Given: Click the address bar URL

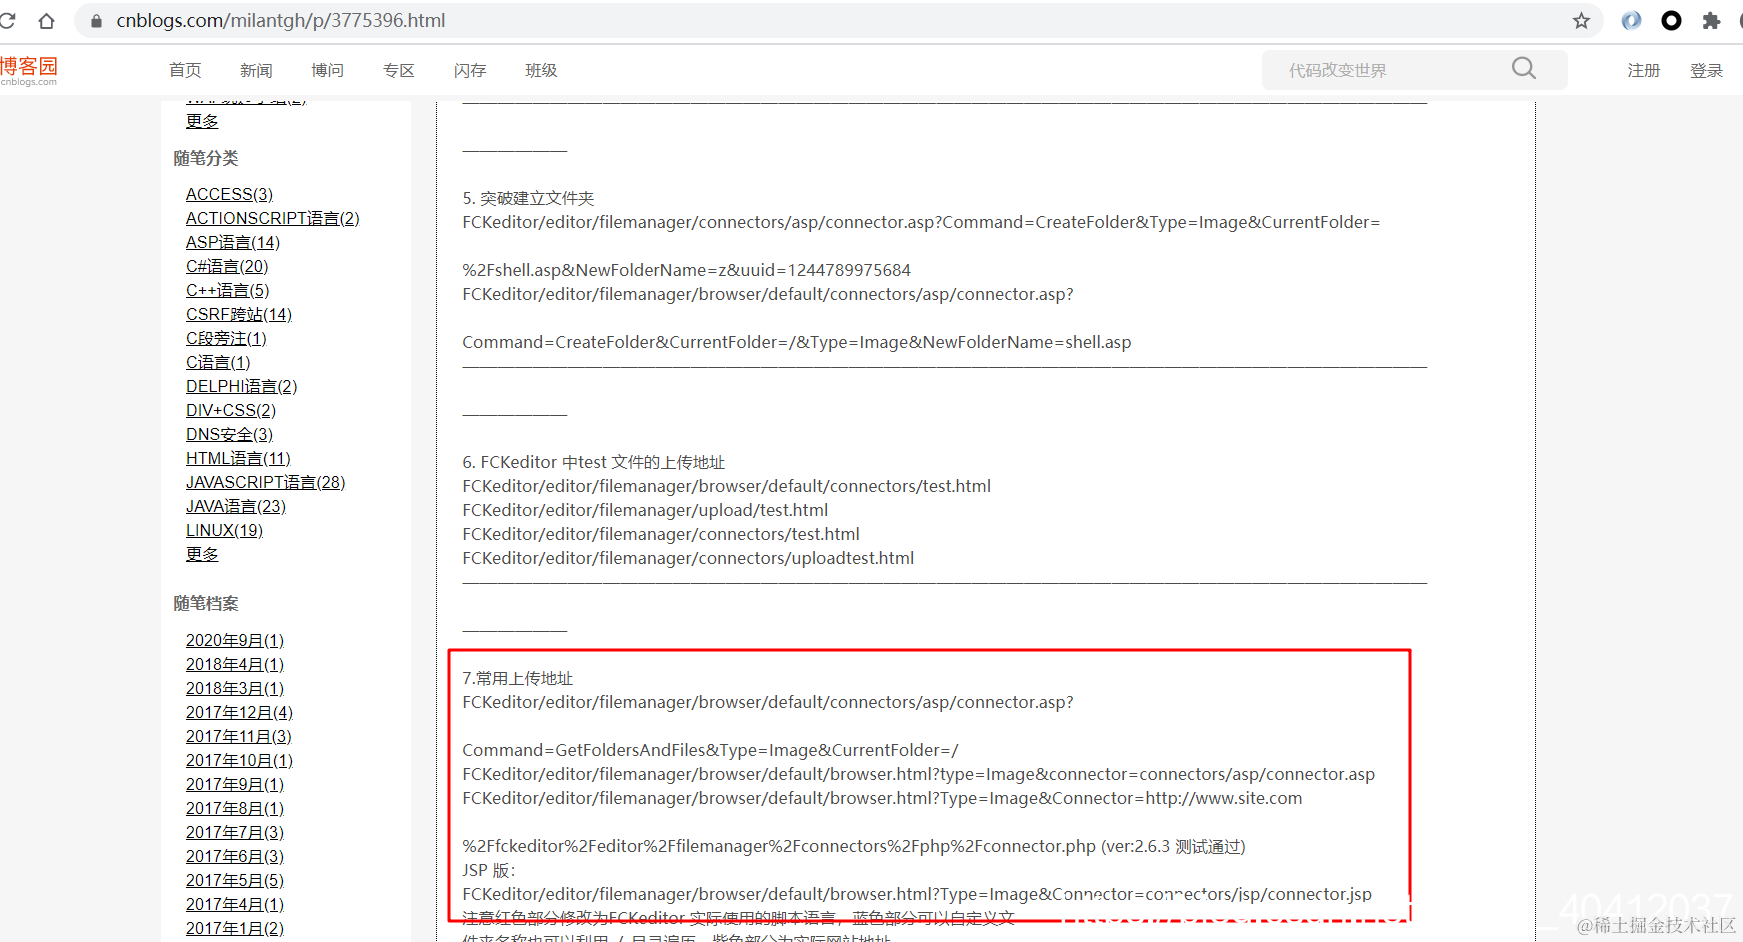Looking at the screenshot, I should tap(281, 21).
